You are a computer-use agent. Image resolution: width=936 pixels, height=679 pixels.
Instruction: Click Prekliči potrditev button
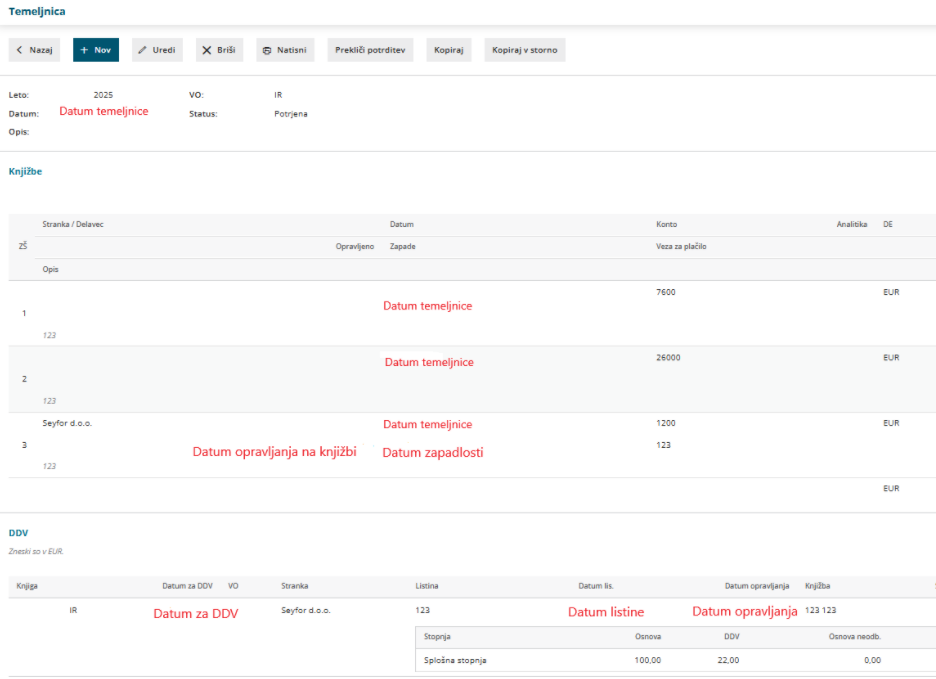click(x=370, y=50)
